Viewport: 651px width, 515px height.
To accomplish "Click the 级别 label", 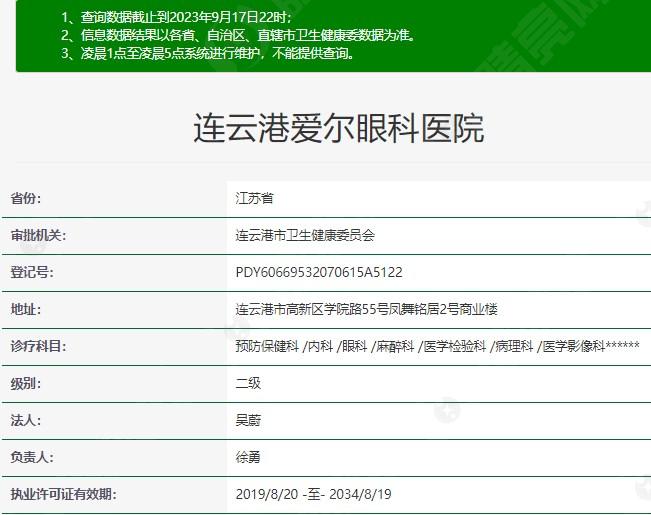I will coord(26,383).
